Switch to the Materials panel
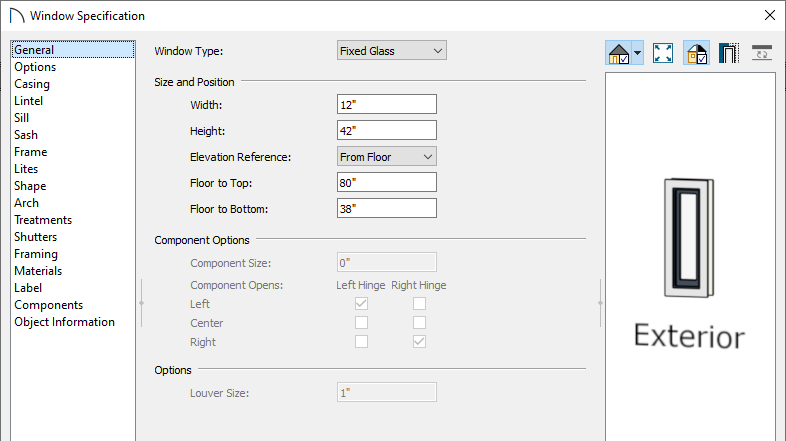The height and width of the screenshot is (441, 786). 38,271
